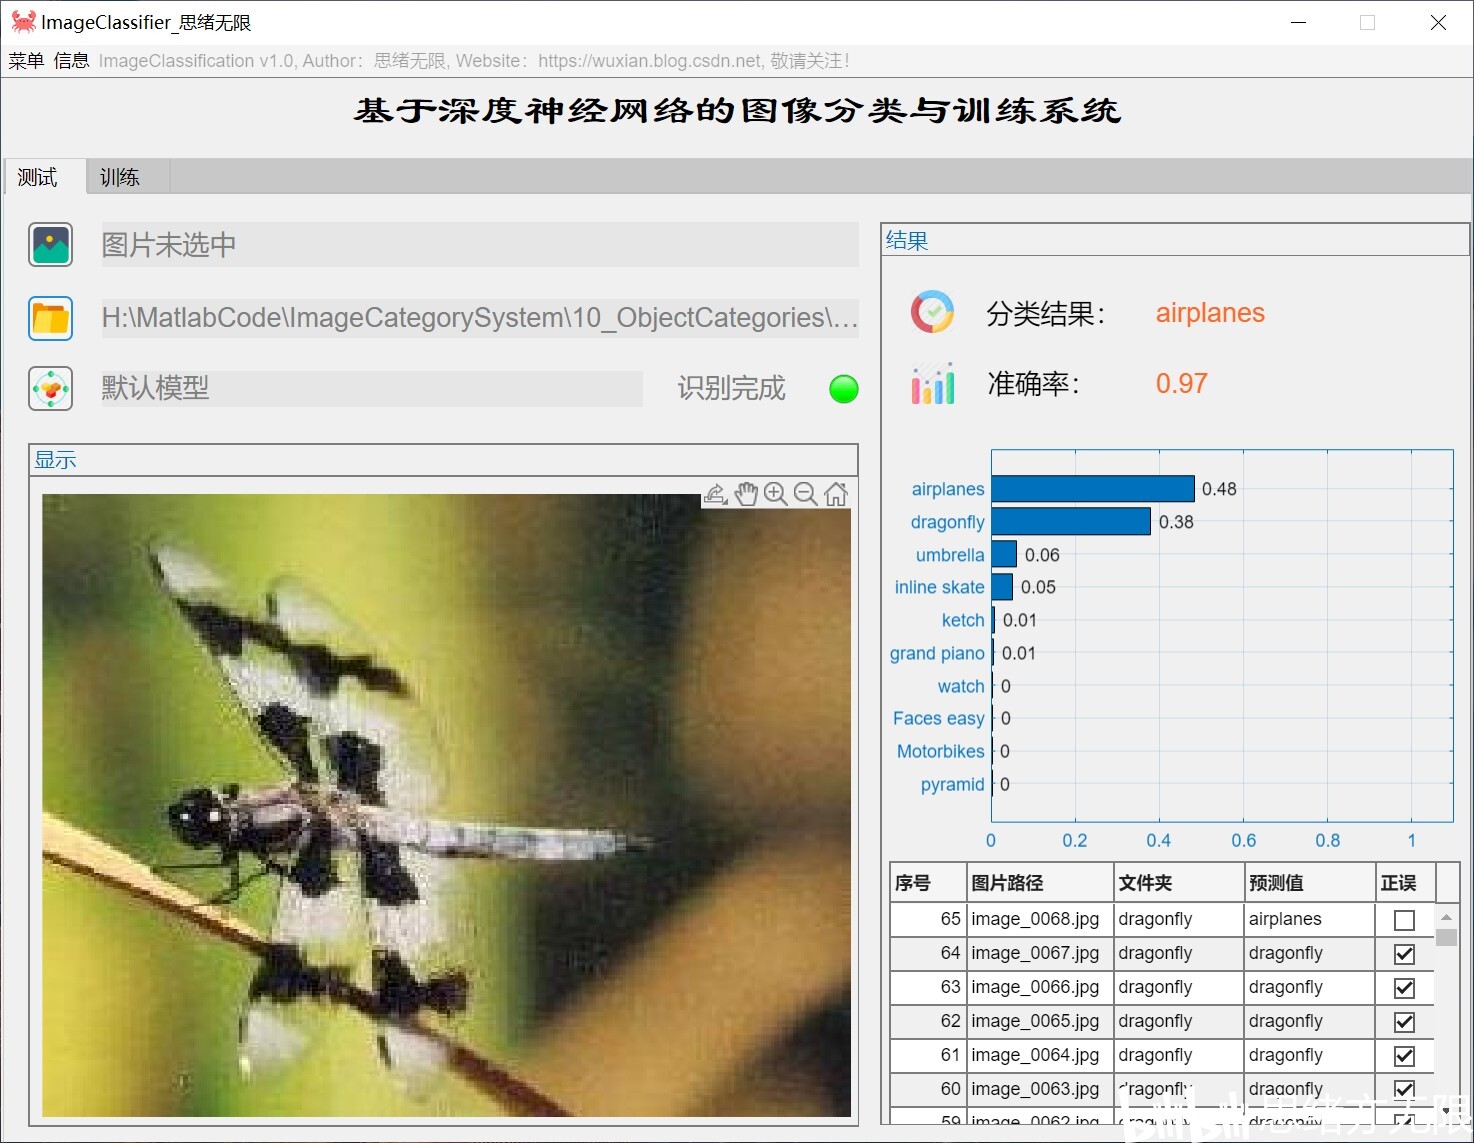The width and height of the screenshot is (1474, 1143).
Task: Click the 预测值 column header
Action: click(1311, 883)
